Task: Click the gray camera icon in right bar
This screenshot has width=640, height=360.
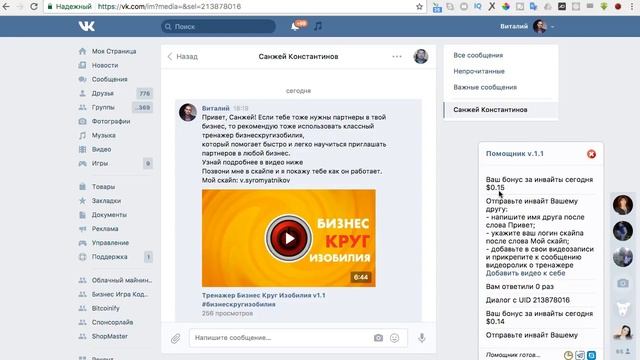Action: click(622, 283)
